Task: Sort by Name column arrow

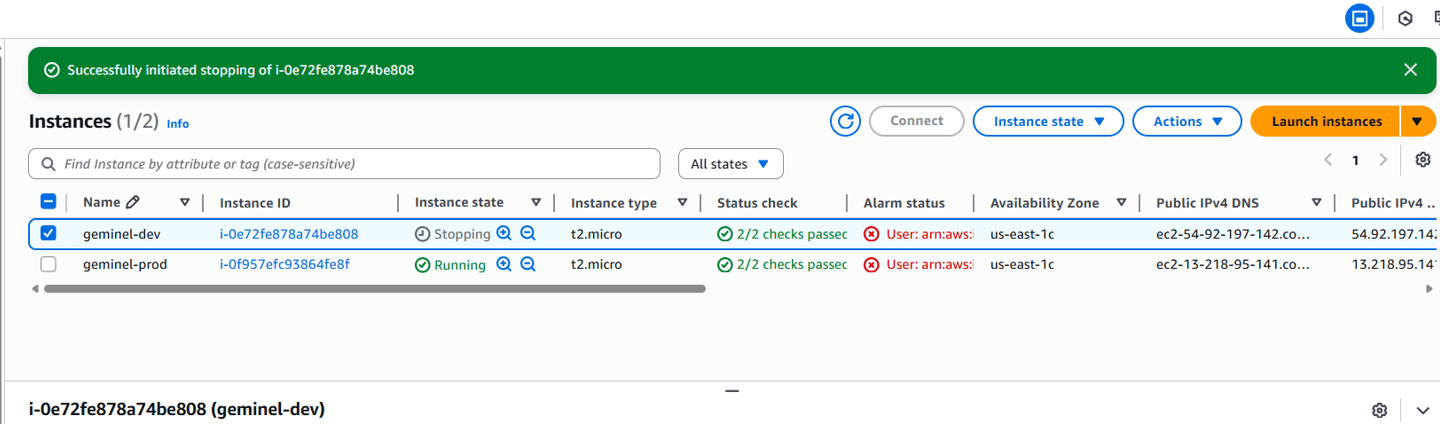Action: [184, 202]
